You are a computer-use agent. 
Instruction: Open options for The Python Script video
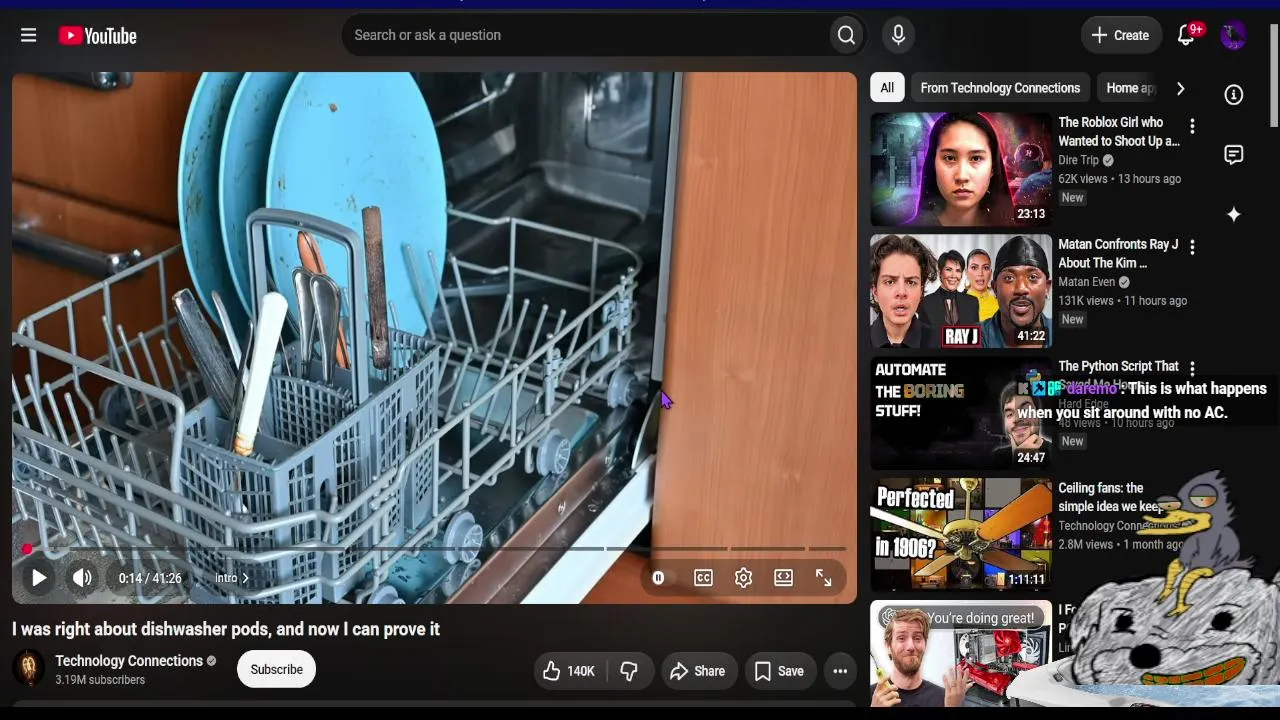point(1191,369)
